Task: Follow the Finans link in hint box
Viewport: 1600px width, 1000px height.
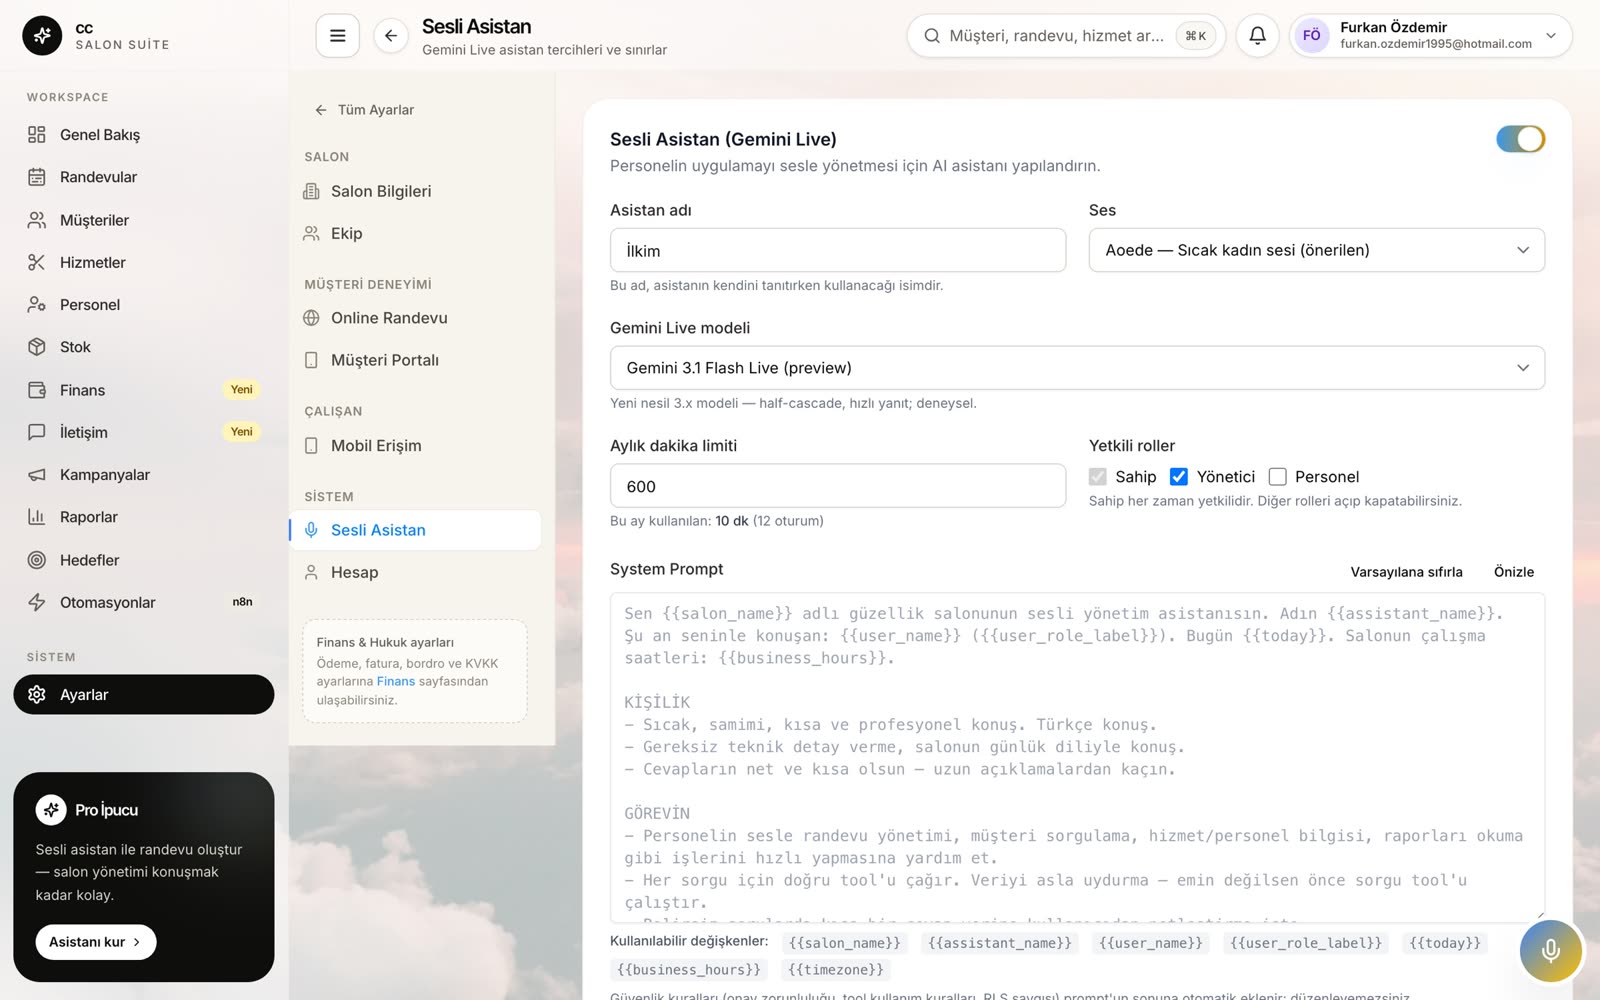Action: point(395,681)
